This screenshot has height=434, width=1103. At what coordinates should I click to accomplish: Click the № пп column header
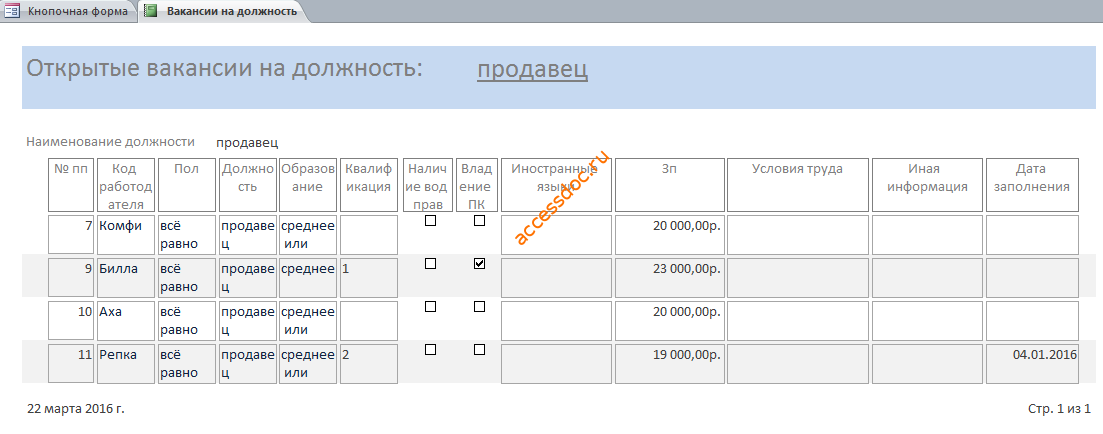70,185
